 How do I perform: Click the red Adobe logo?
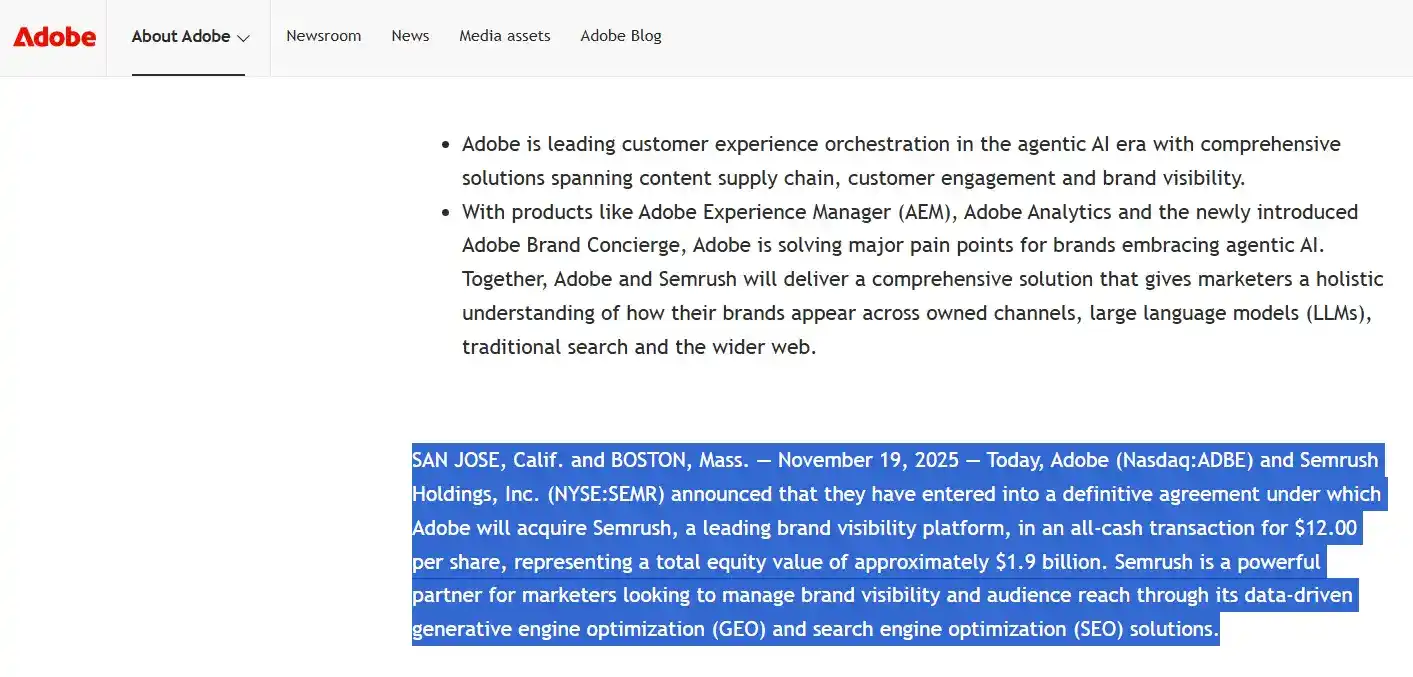pyautogui.click(x=53, y=36)
